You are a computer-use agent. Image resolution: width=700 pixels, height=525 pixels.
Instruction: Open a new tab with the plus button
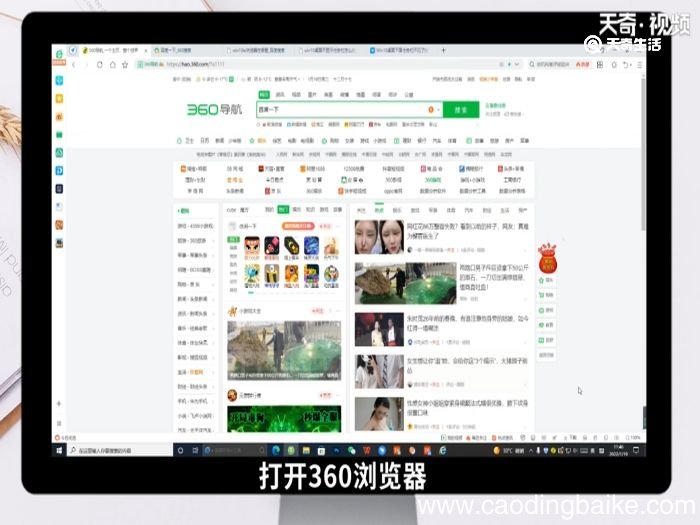click(x=443, y=50)
